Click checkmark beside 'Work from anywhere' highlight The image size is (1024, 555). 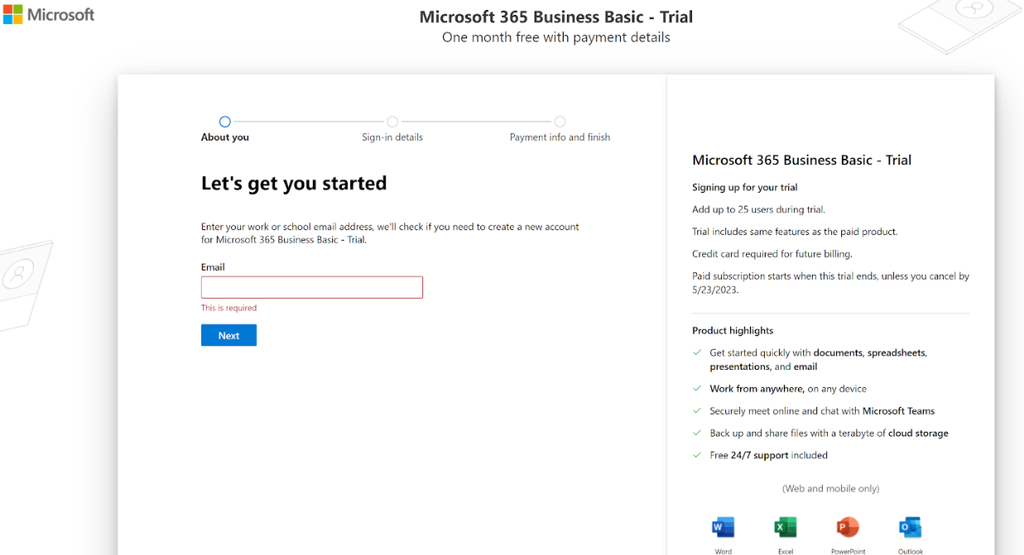(x=697, y=388)
